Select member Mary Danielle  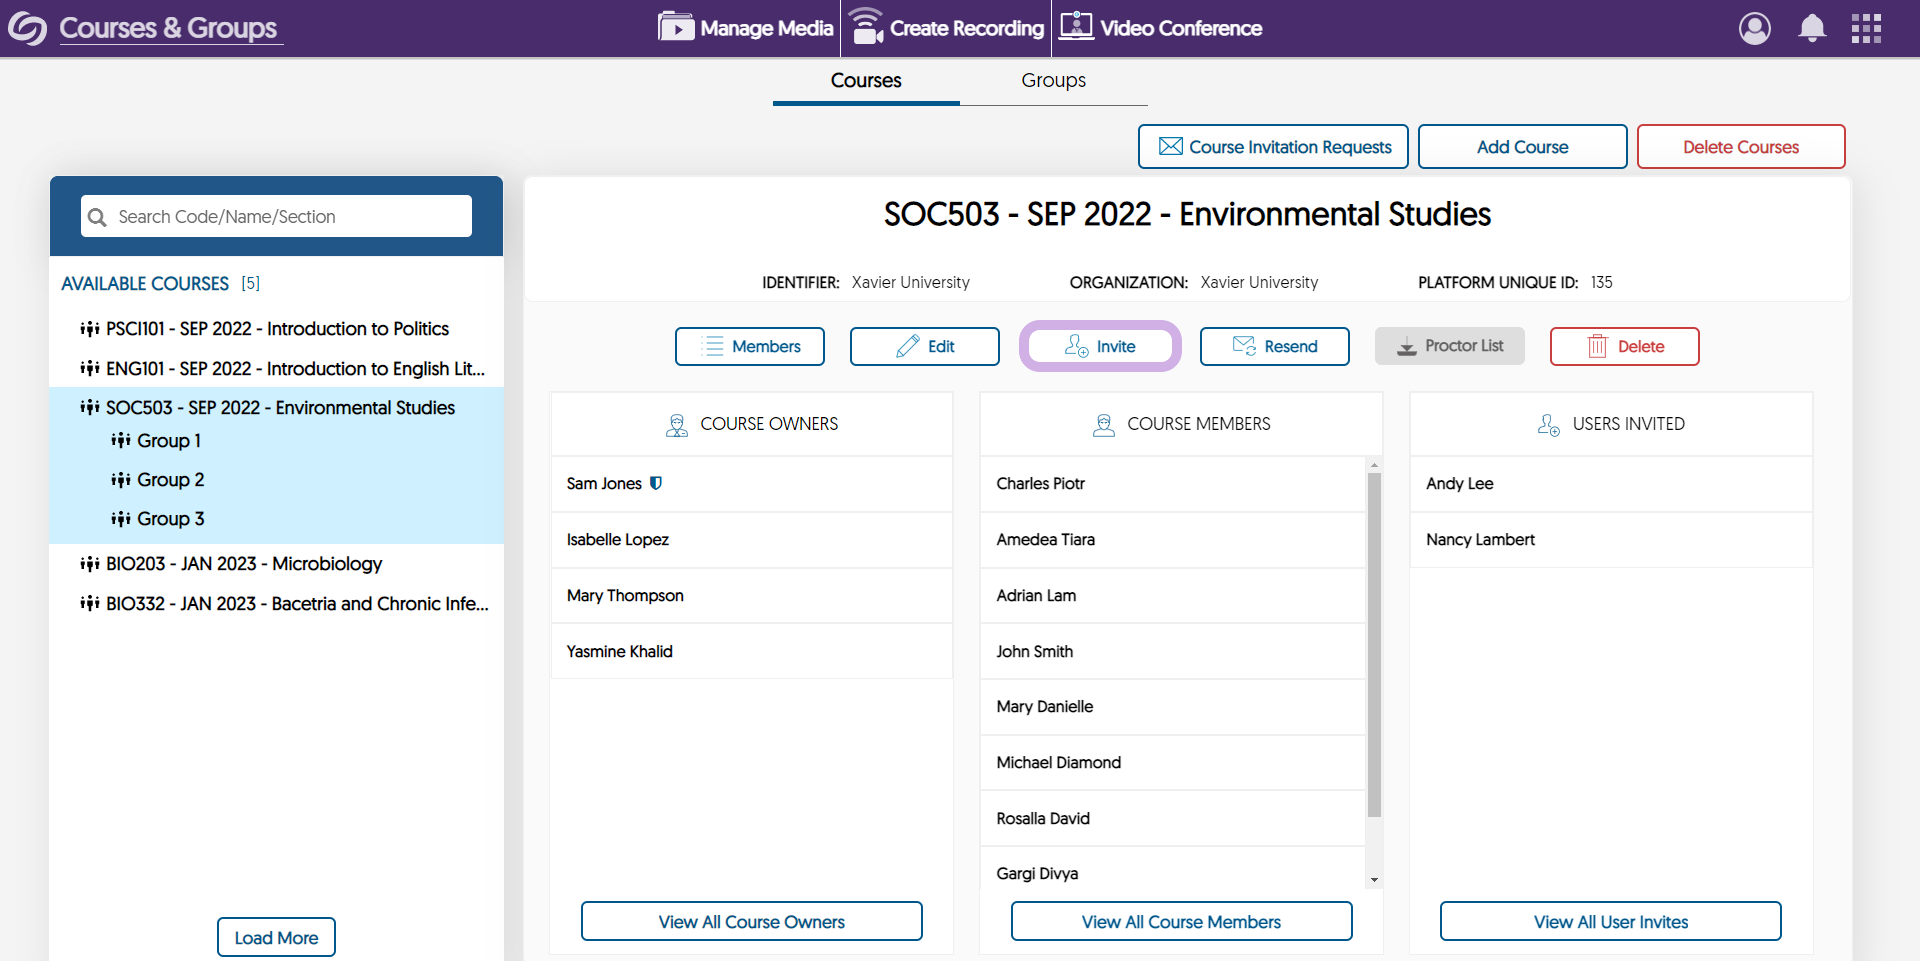[x=1173, y=707]
